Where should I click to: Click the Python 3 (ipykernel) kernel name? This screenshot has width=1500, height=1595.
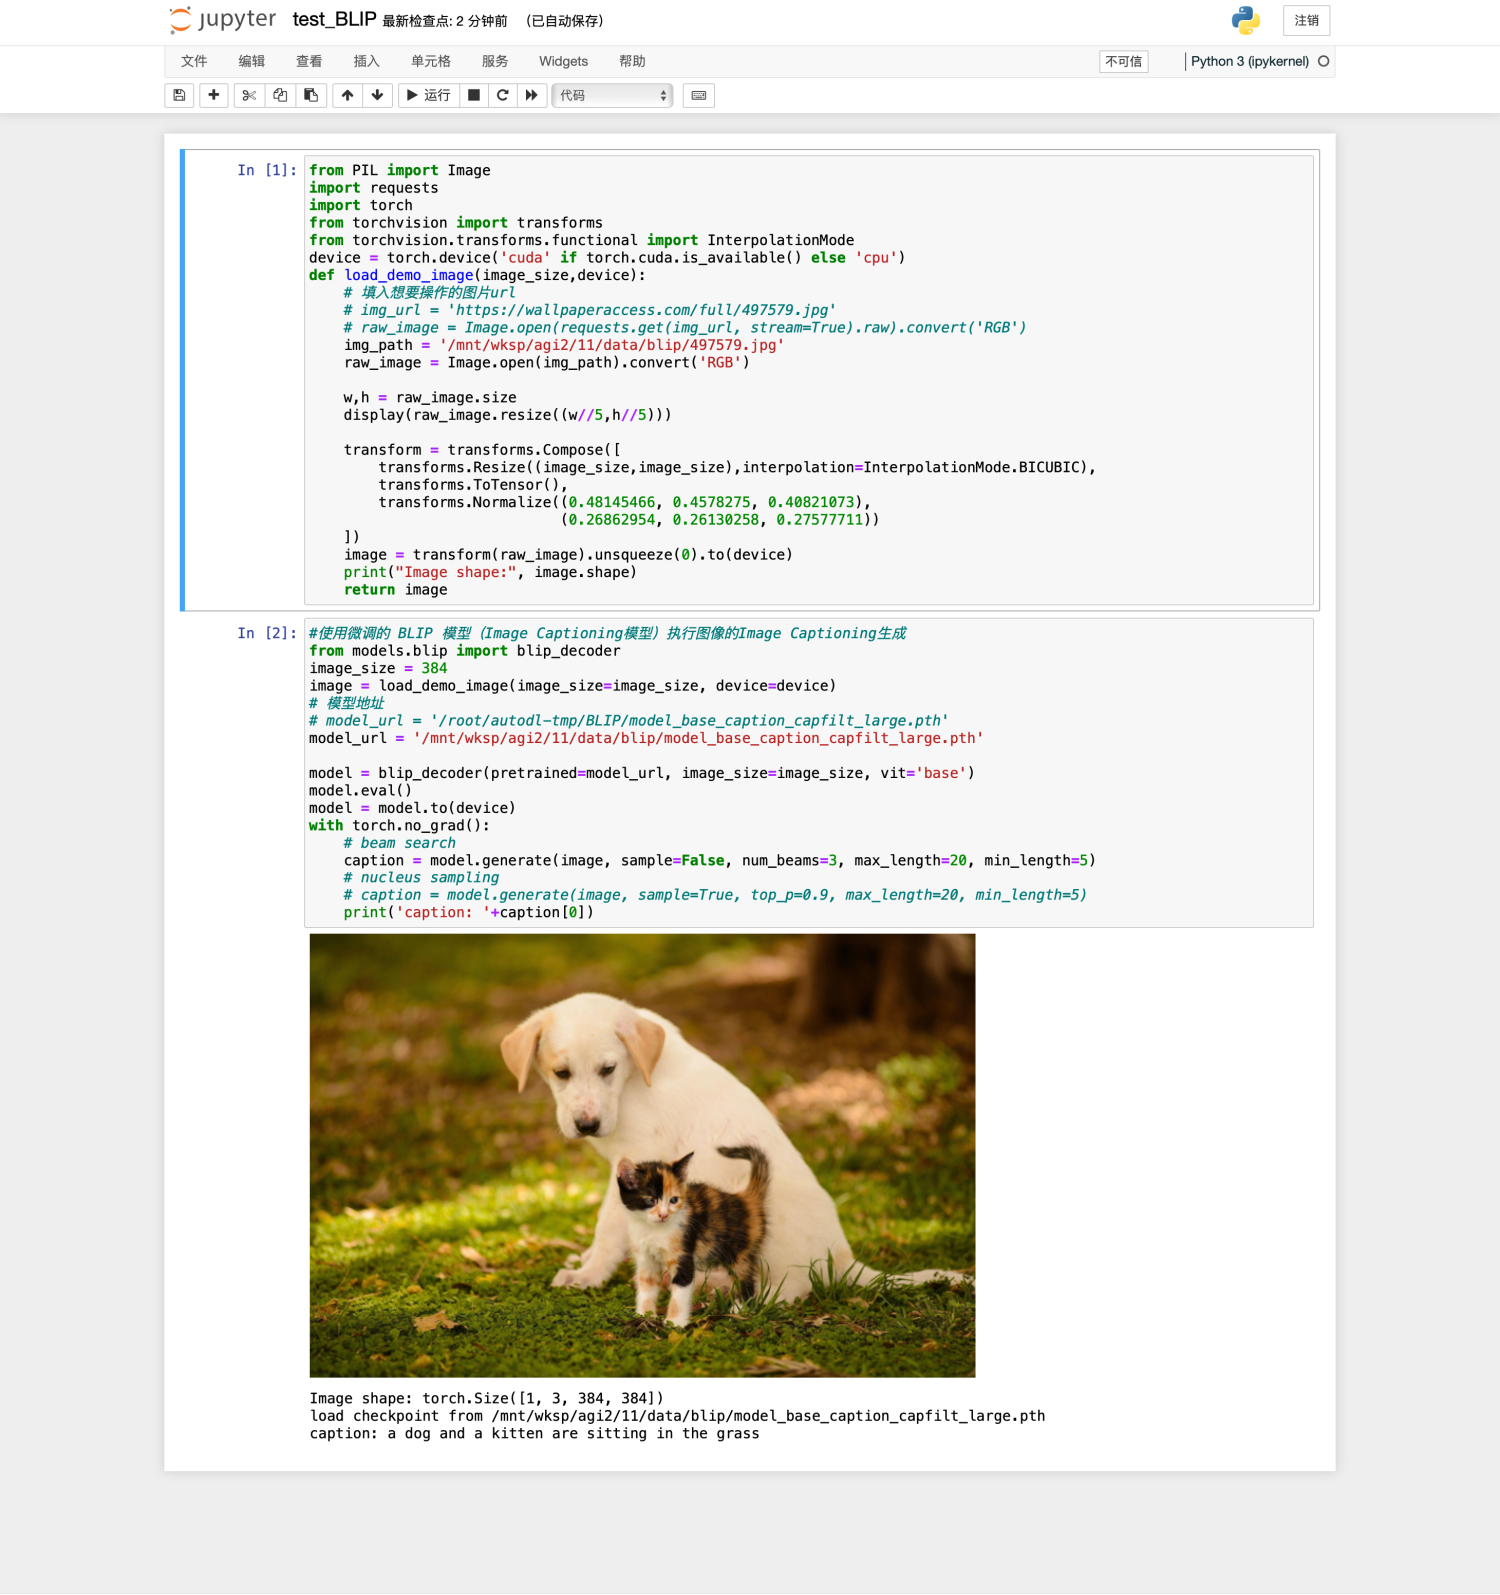(1250, 61)
